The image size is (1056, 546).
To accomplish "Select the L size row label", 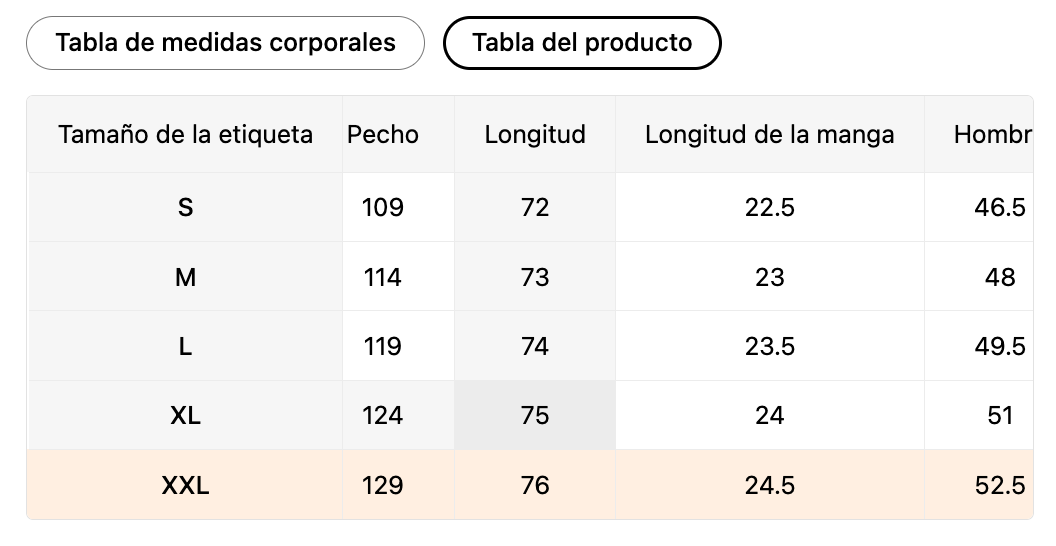I will pyautogui.click(x=185, y=346).
